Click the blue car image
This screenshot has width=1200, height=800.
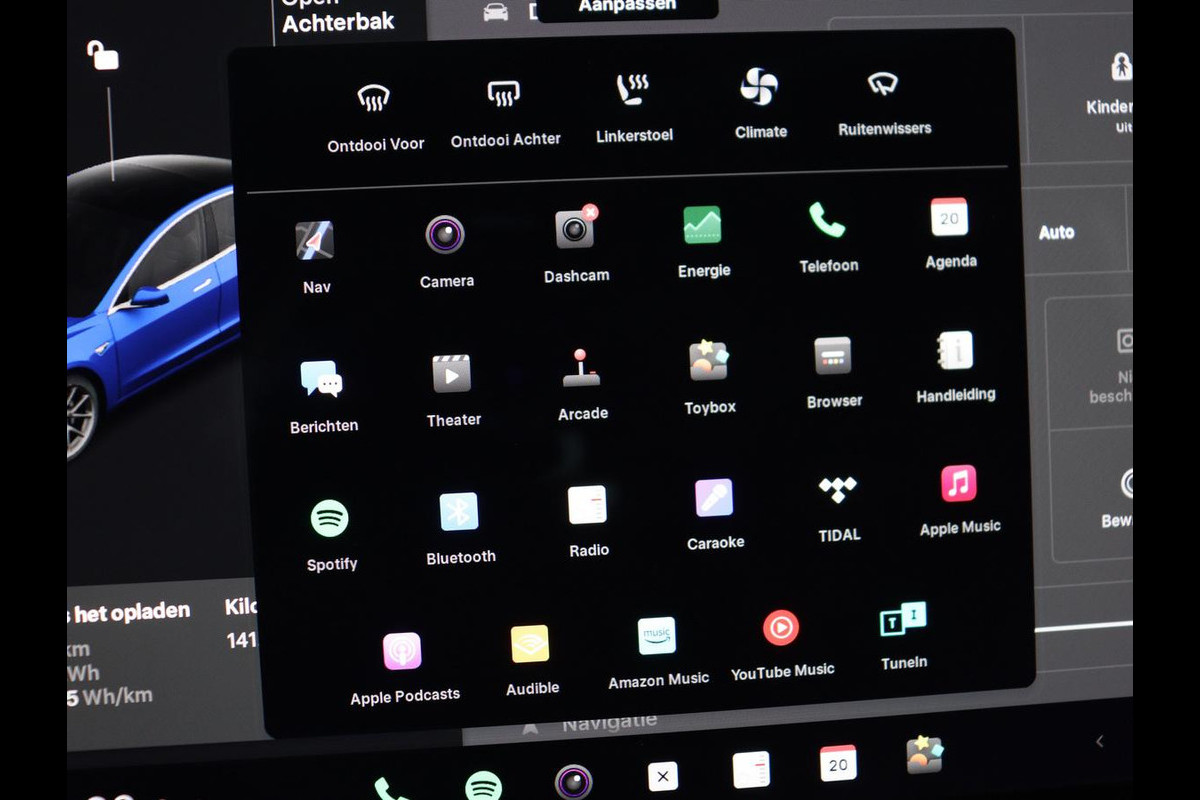pyautogui.click(x=150, y=300)
